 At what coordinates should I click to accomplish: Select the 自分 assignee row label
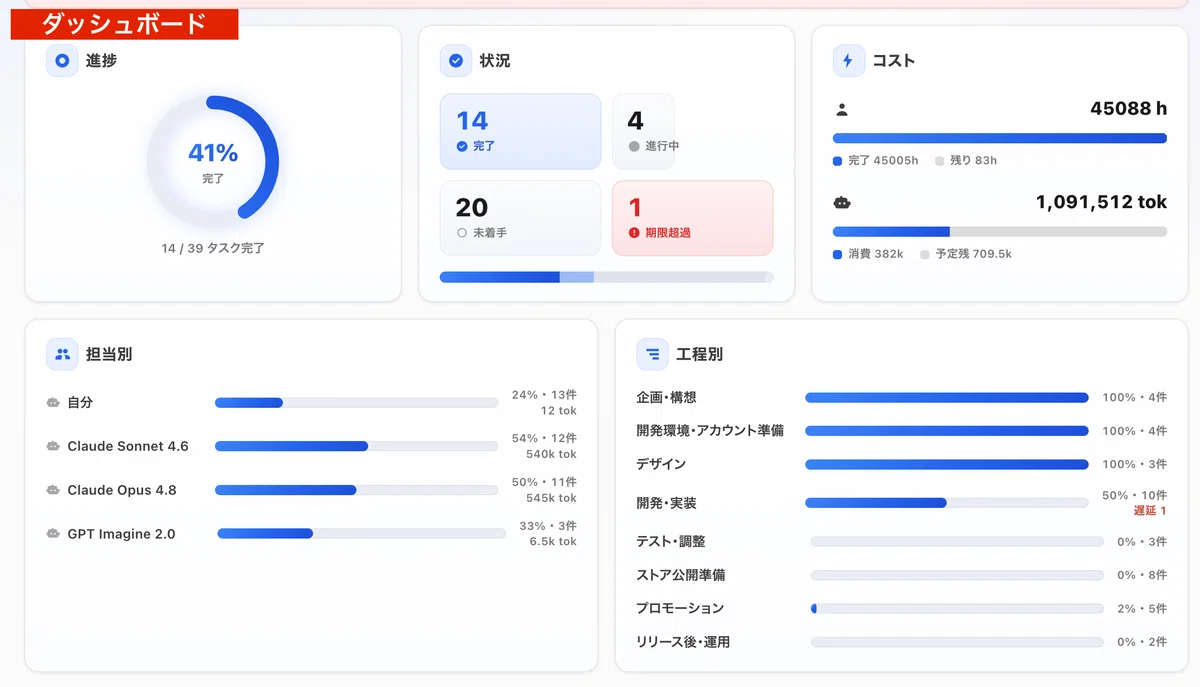click(80, 403)
